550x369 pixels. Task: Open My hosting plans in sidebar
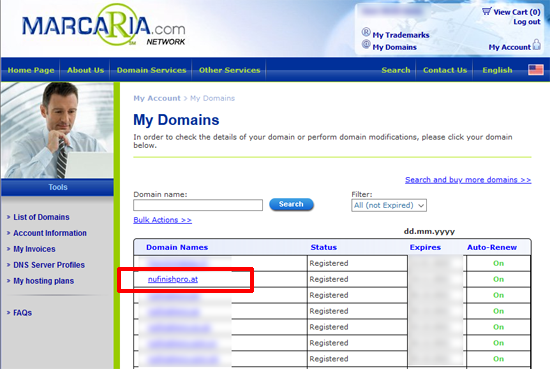[43, 281]
